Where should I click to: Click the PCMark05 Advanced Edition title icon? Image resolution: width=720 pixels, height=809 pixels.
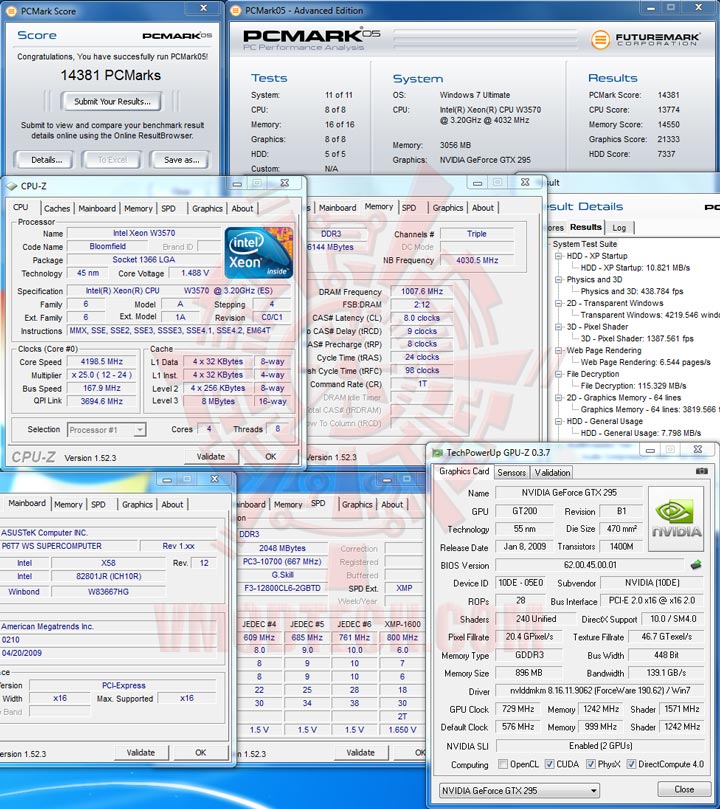pyautogui.click(x=236, y=10)
